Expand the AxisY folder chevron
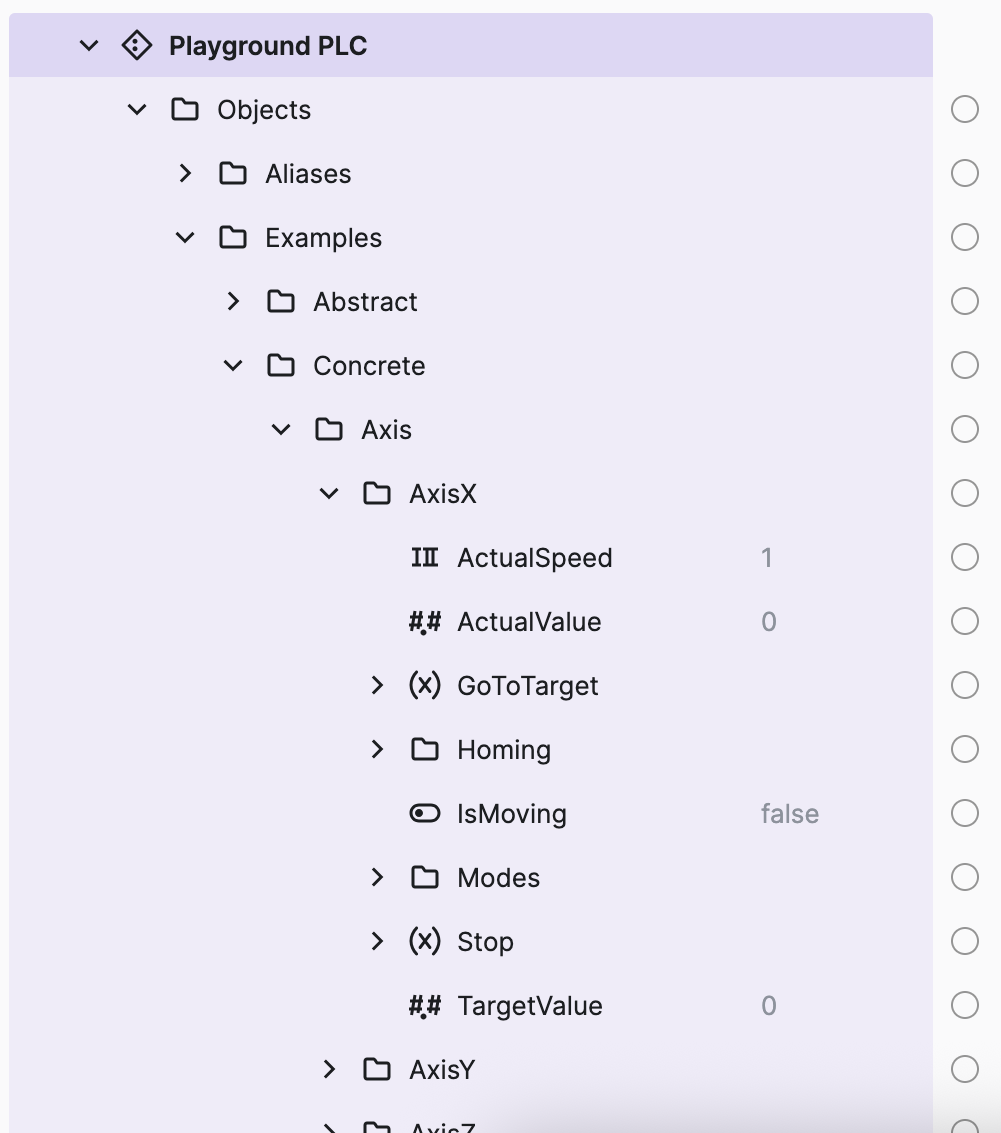The image size is (1001, 1133). 329,1070
